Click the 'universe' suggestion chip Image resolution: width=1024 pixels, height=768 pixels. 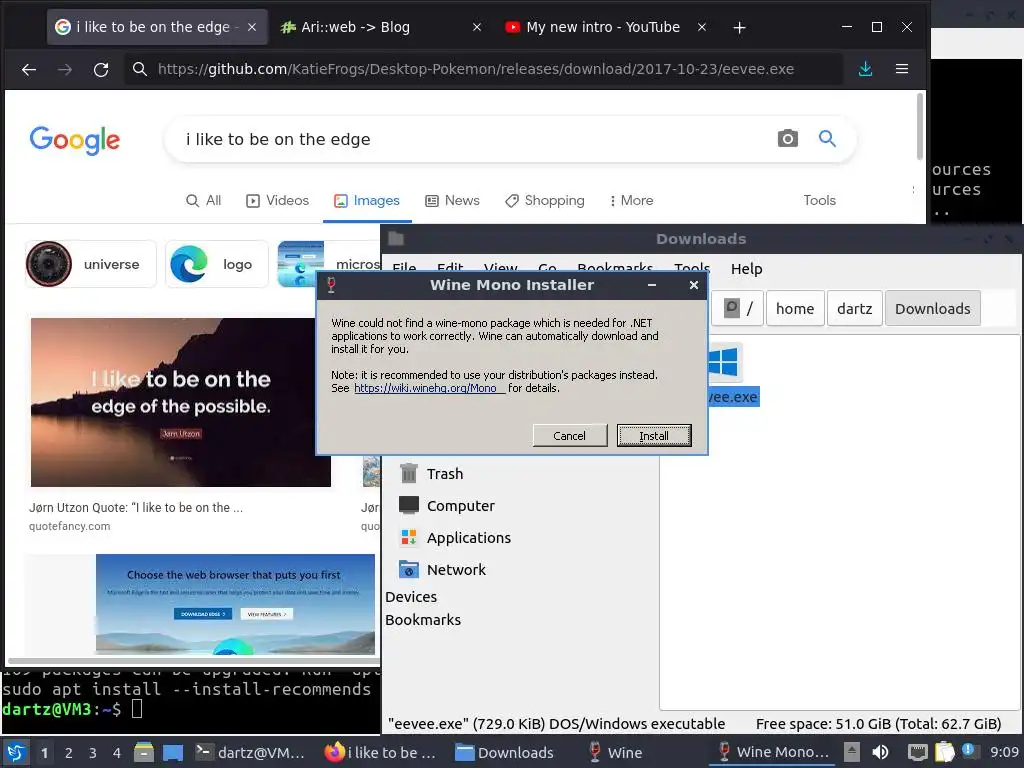pyautogui.click(x=91, y=264)
